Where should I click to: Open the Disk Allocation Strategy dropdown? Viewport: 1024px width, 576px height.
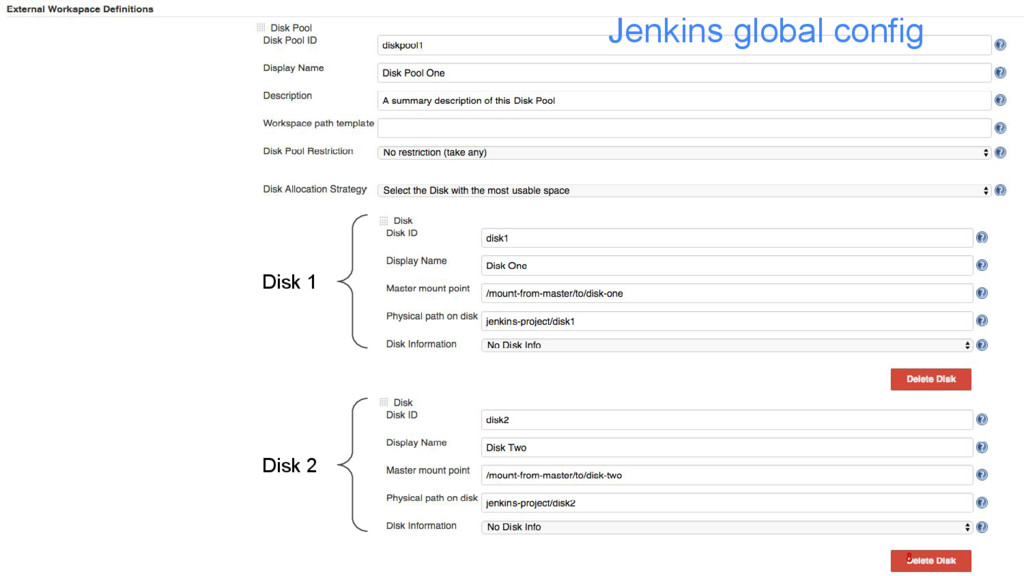coord(684,190)
